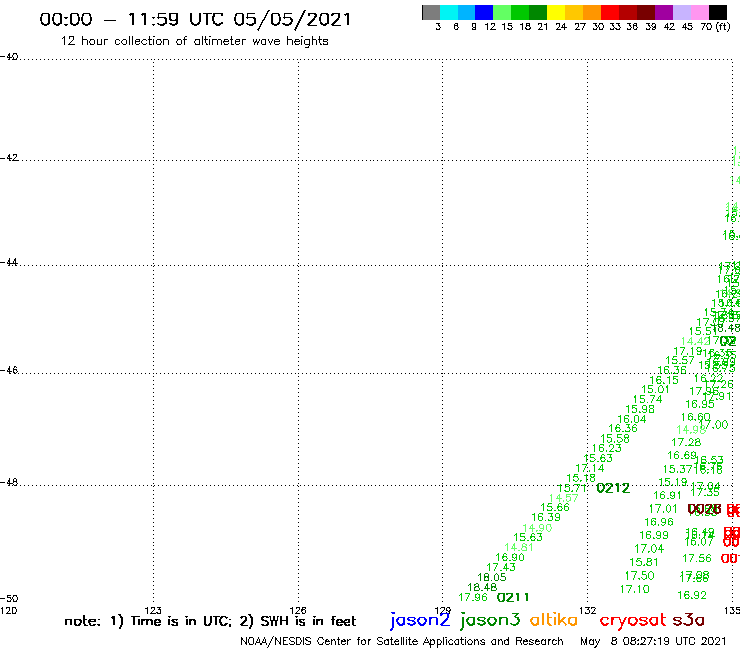Click '12 hour collection of altimeter wave heights' subtitle

194,41
